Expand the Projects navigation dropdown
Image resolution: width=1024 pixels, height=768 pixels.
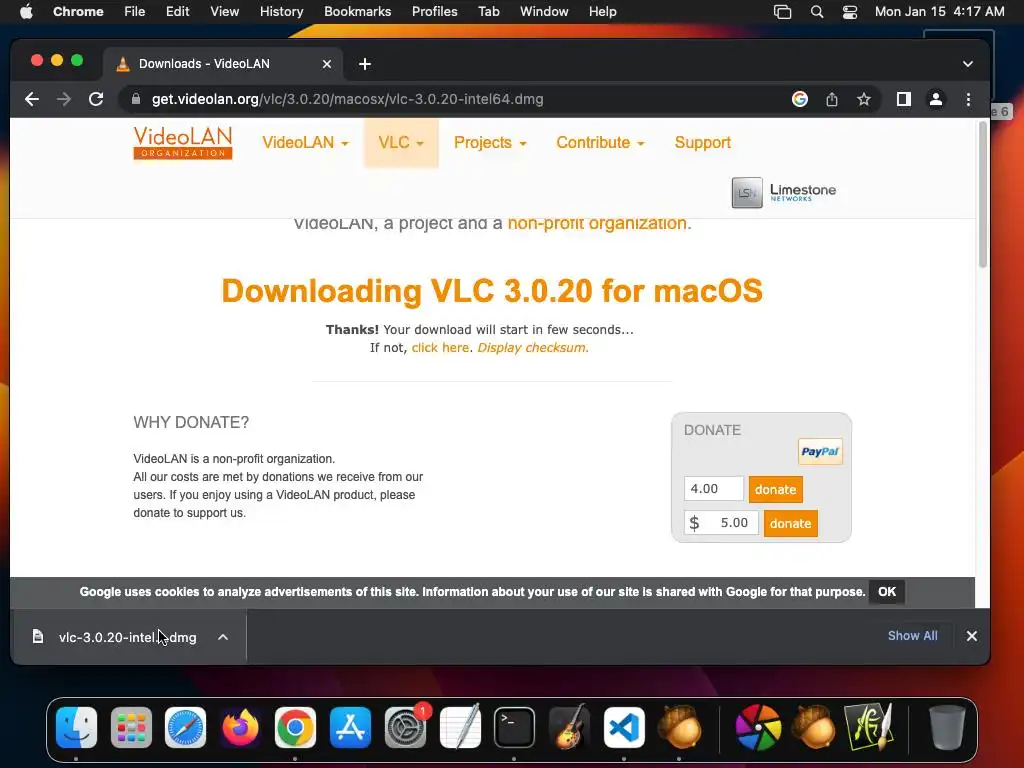[490, 142]
